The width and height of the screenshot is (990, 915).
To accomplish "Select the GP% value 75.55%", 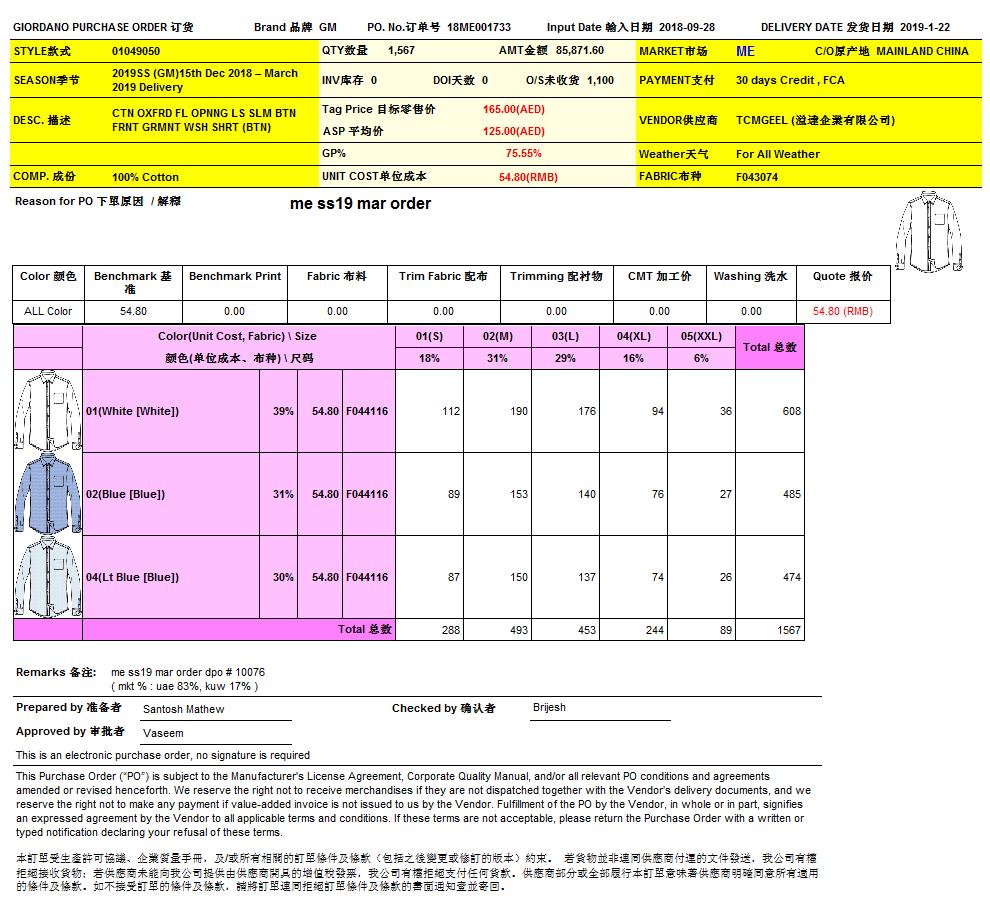I will click(523, 154).
